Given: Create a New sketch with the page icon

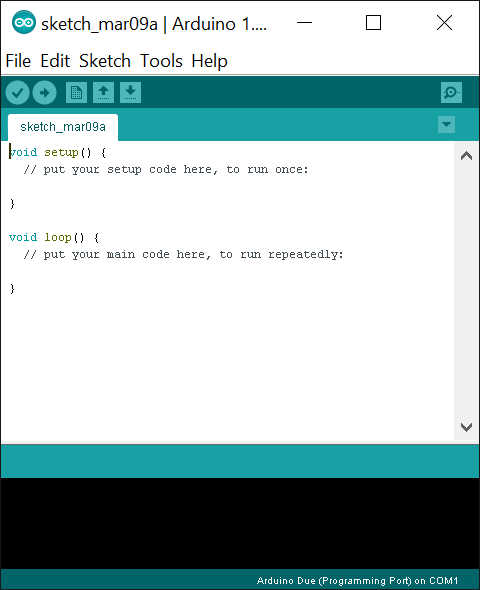Looking at the screenshot, I should tap(76, 93).
